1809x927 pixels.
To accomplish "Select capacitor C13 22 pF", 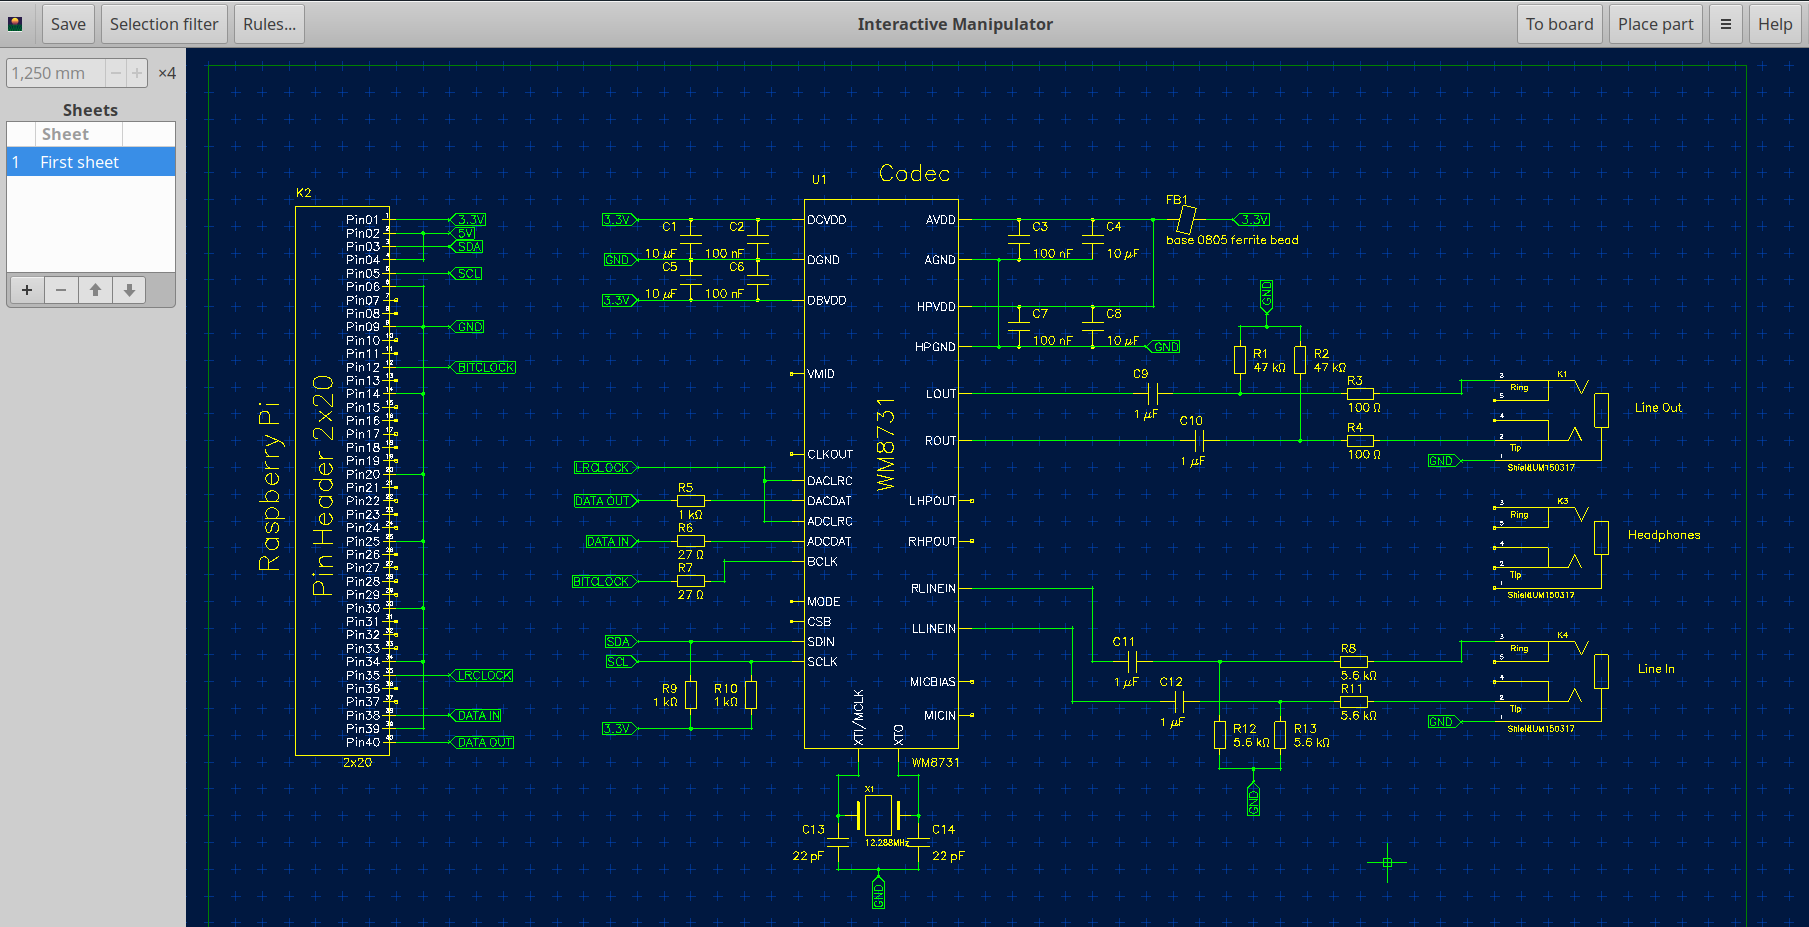I will 838,842.
